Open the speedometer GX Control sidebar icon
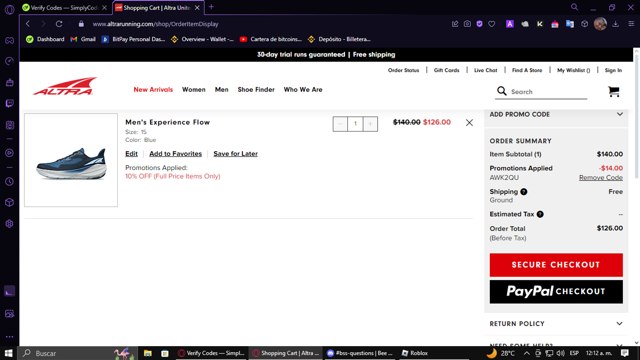Viewport: 640px width, 360px height. [x=9, y=61]
